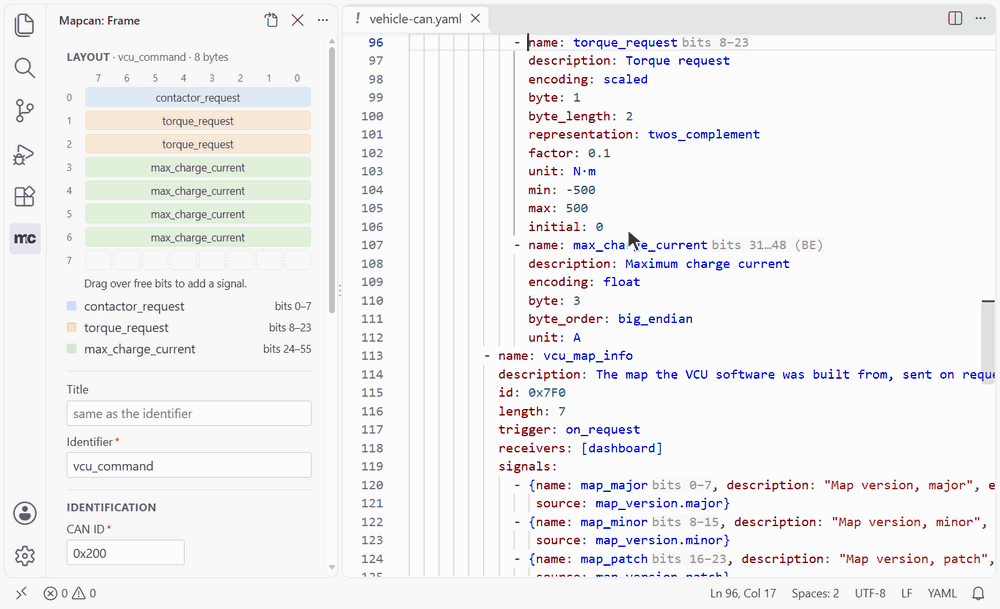
Task: Click the Title input field
Action: click(189, 413)
